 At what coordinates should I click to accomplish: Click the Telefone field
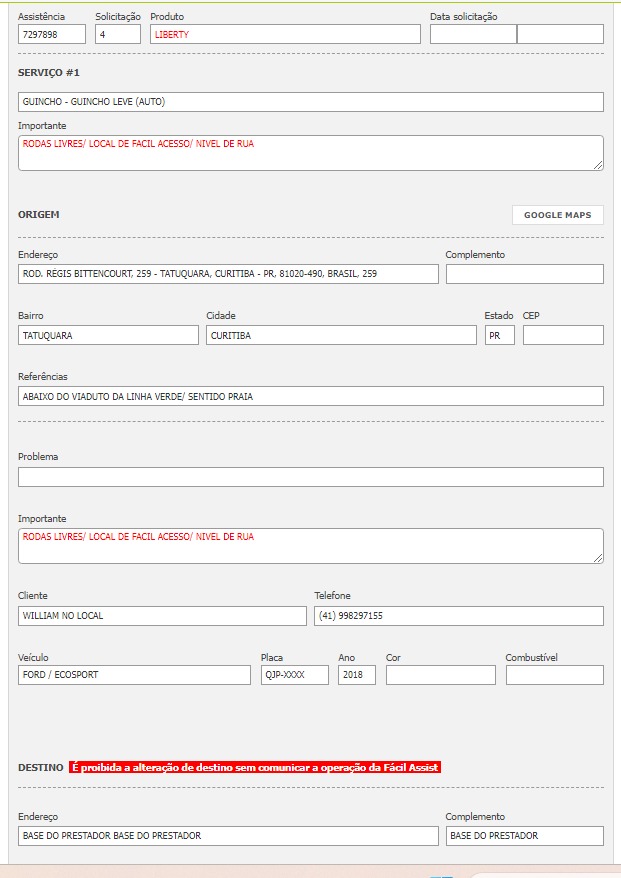[x=458, y=616]
